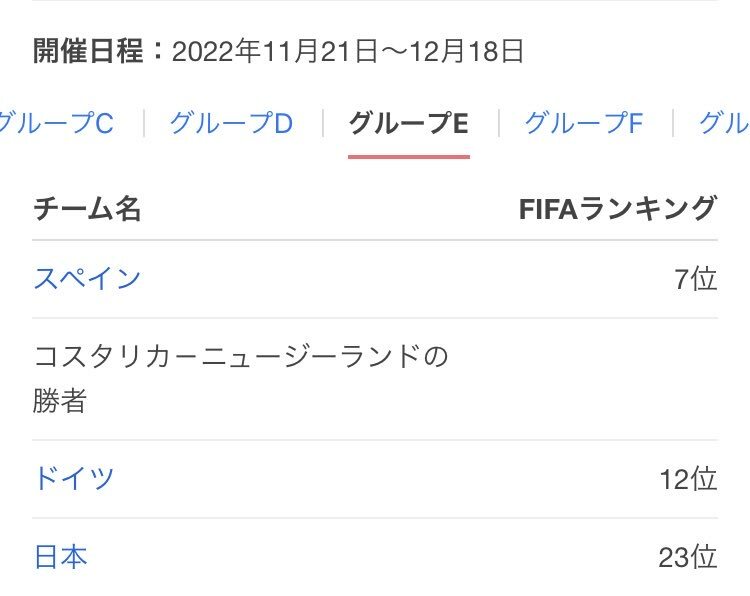Screen dimensions: 750x596
Task: Click Japan's 23位 ranking value
Action: (688, 557)
